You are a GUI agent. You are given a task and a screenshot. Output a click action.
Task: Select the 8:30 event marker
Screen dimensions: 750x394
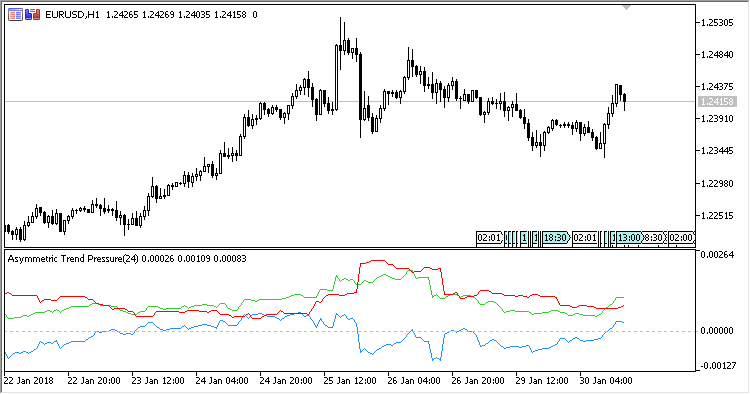(654, 238)
